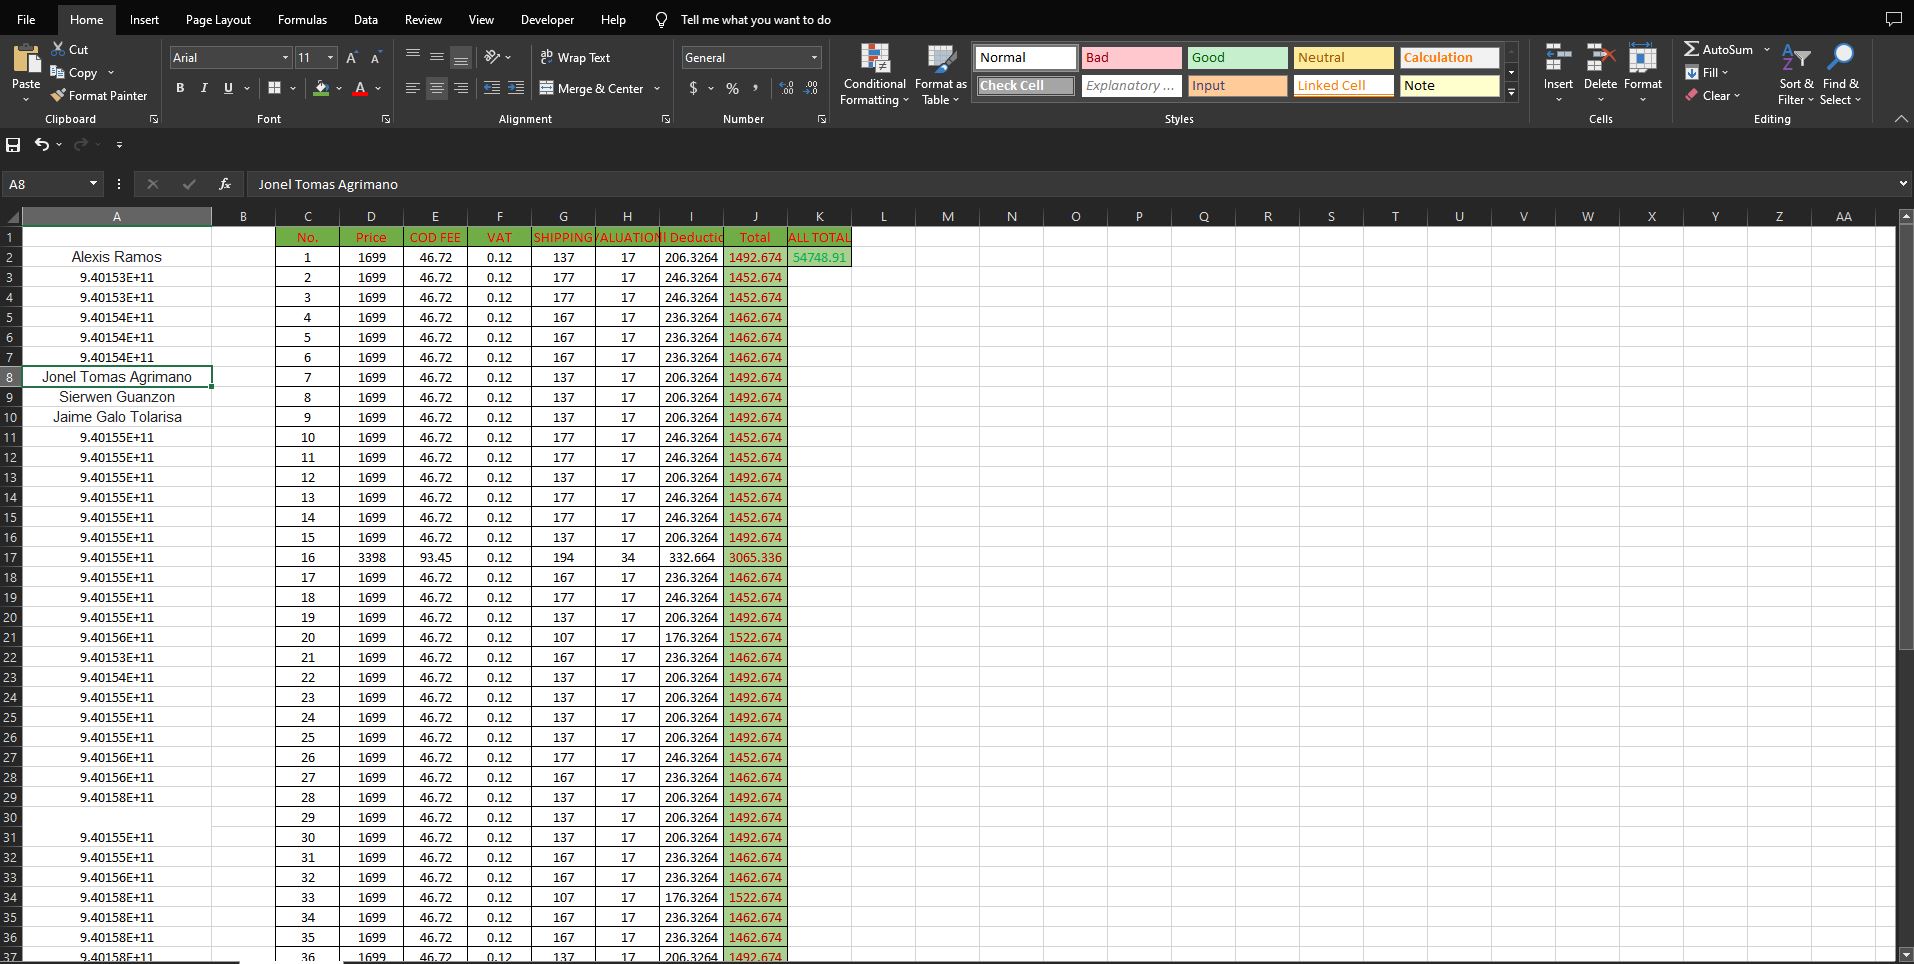Toggle align right for cell text
The height and width of the screenshot is (964, 1914).
[x=461, y=88]
